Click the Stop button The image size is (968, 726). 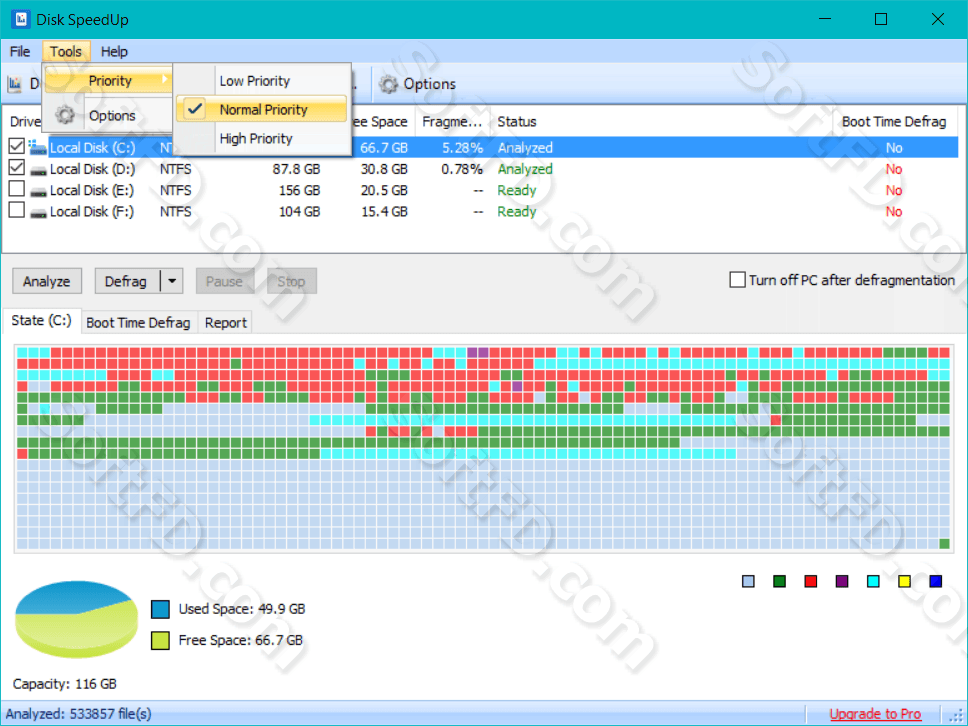(291, 282)
